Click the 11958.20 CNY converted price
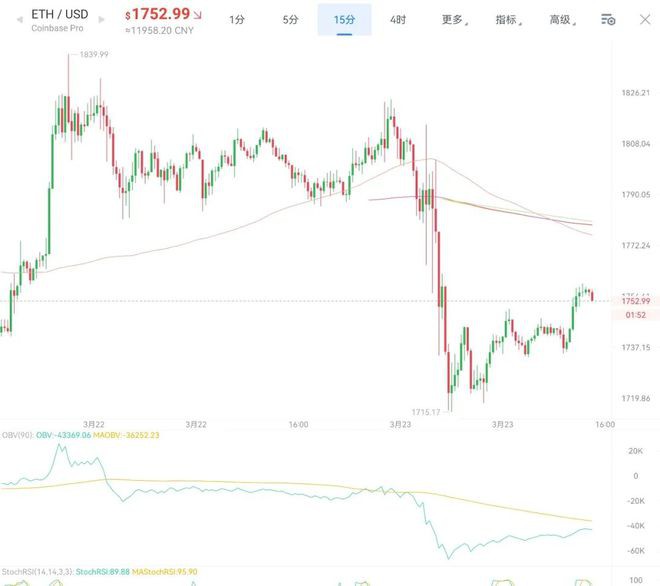Image resolution: width=660 pixels, height=586 pixels. click(161, 31)
